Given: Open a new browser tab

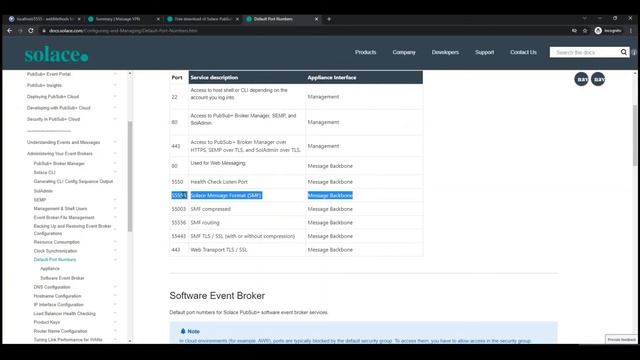Looking at the screenshot, I should (x=329, y=19).
